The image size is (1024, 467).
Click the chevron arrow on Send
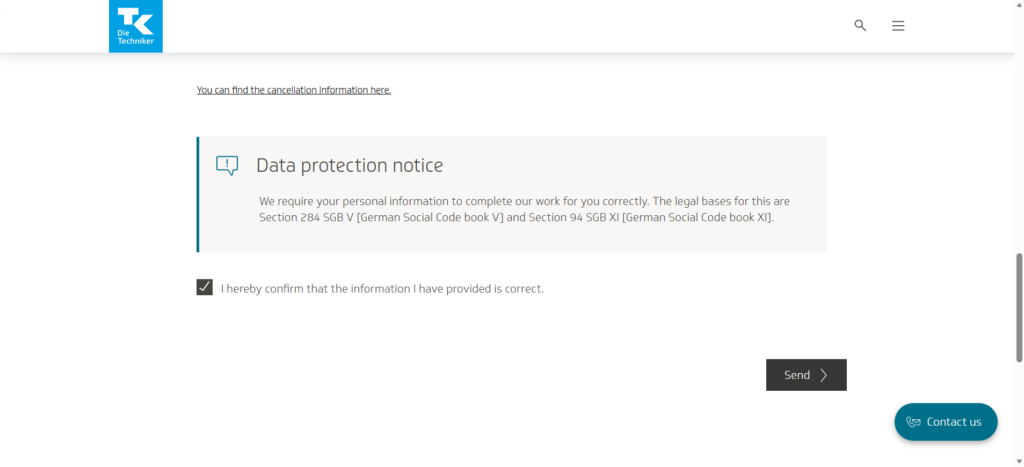pyautogui.click(x=824, y=375)
